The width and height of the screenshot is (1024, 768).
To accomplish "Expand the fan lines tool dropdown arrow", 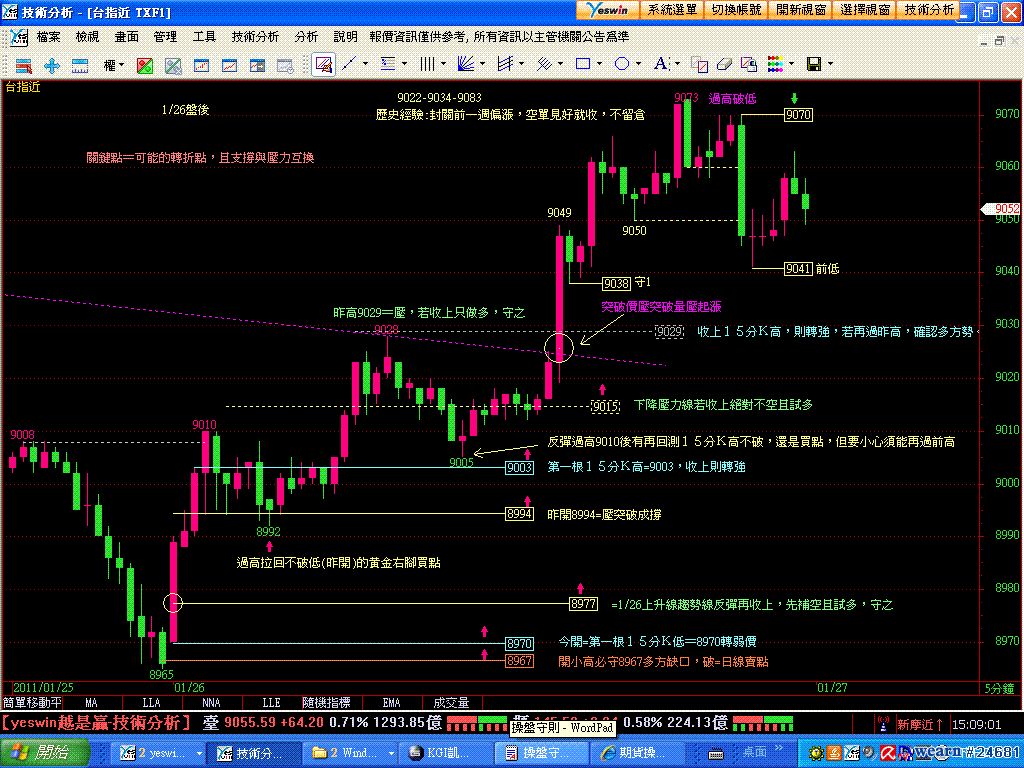I will pos(483,63).
